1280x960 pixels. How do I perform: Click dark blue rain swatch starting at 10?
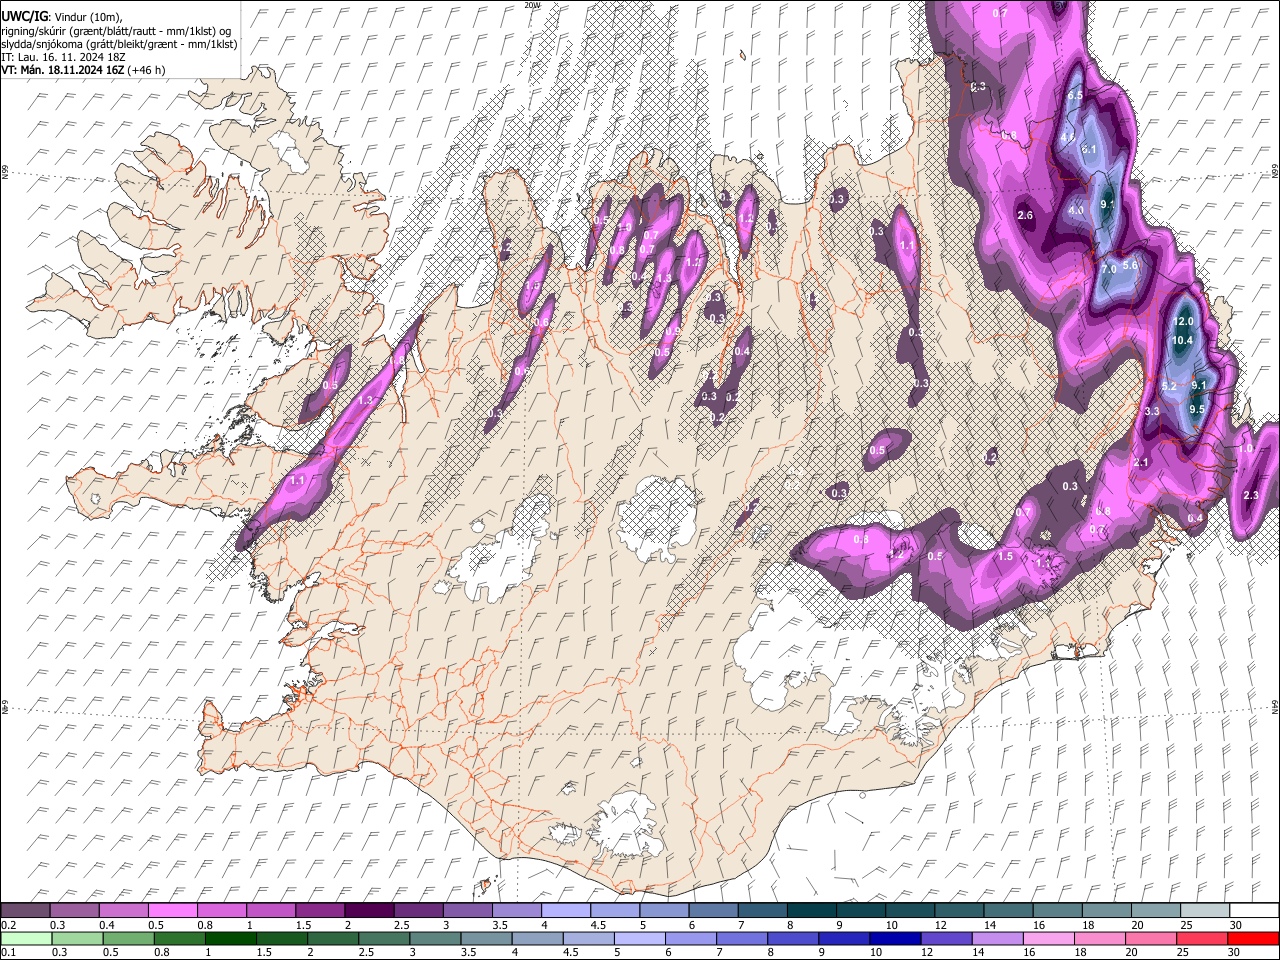coord(894,938)
